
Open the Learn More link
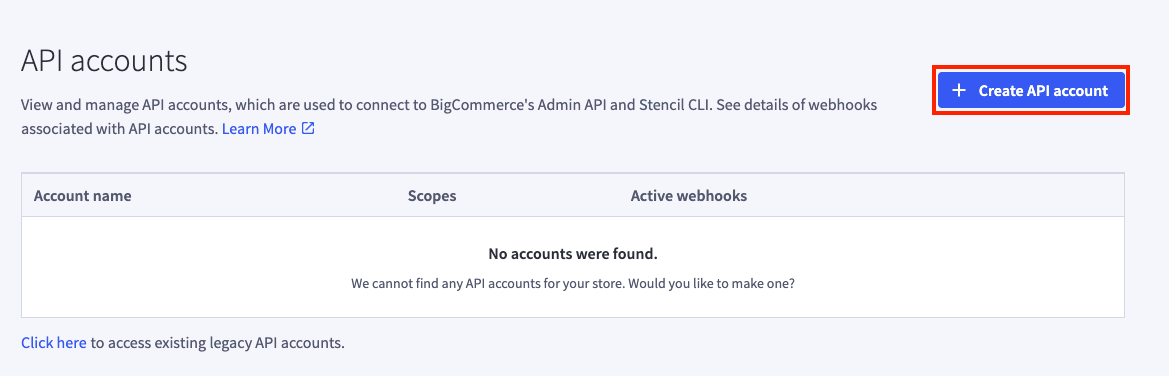click(x=259, y=128)
